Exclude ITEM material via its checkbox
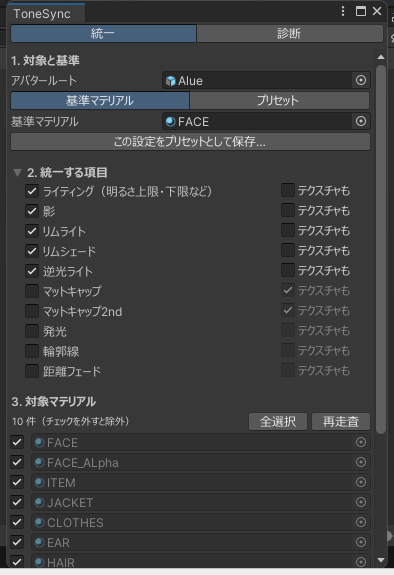394x575 pixels. tap(17, 482)
